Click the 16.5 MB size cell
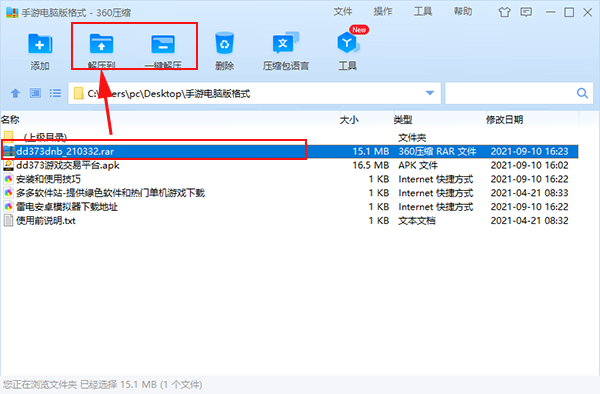Screen dimensions: 600x394 click(371, 165)
